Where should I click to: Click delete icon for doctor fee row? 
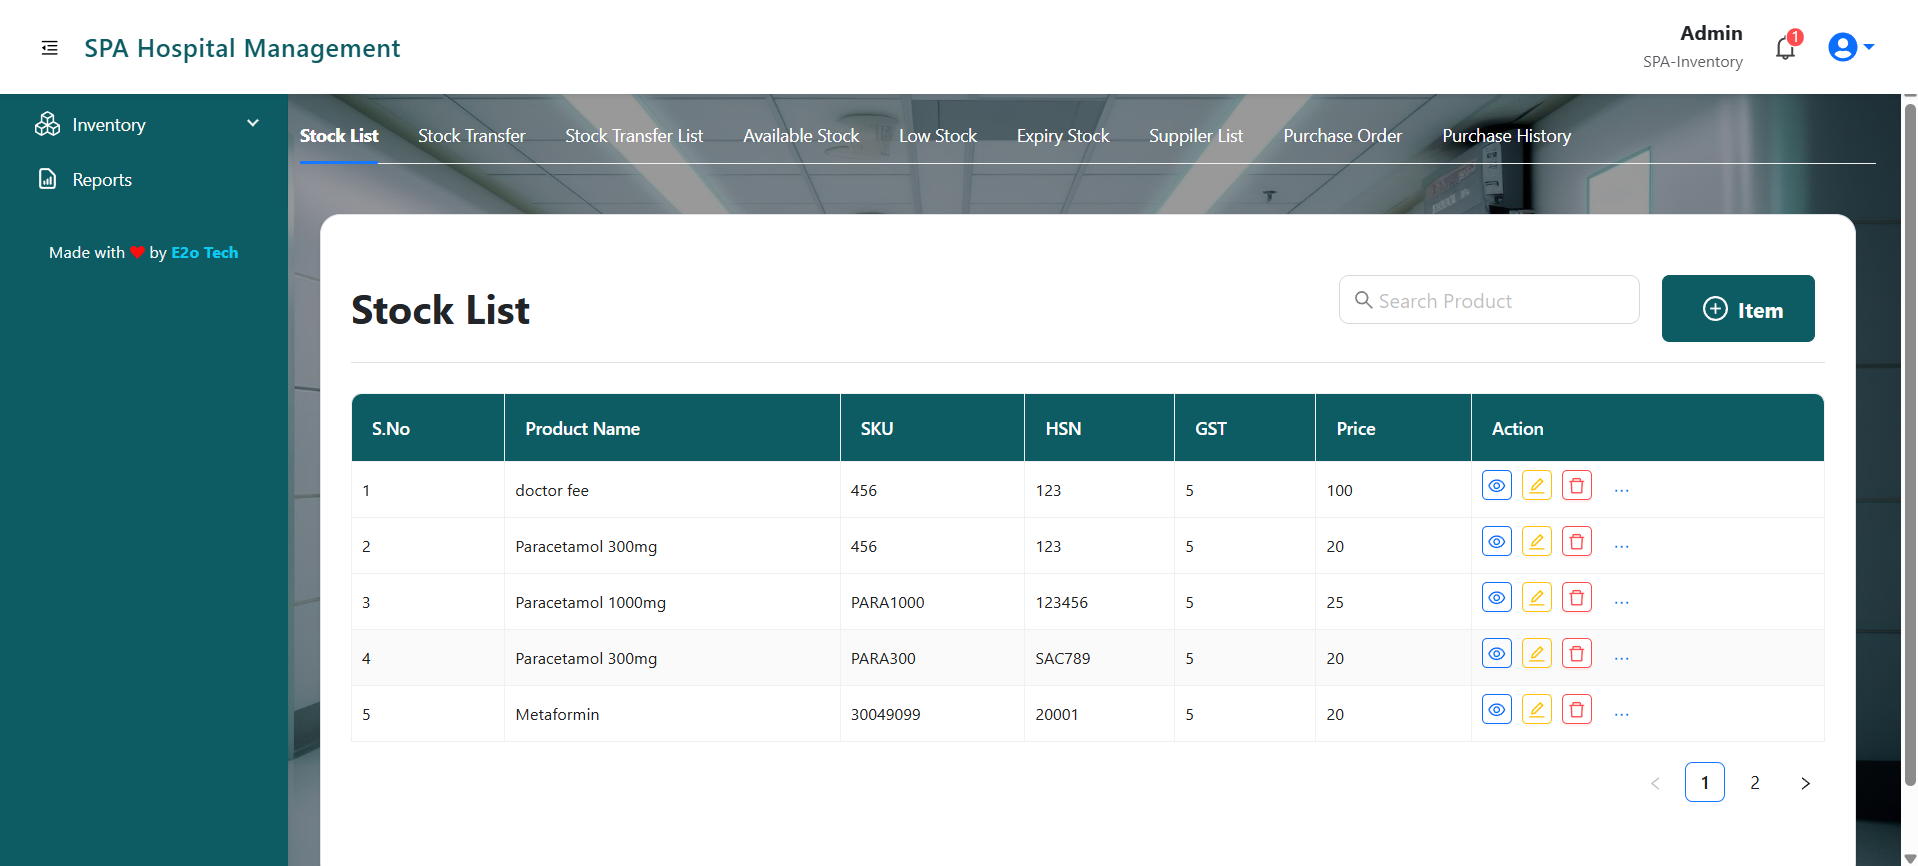[x=1576, y=486]
